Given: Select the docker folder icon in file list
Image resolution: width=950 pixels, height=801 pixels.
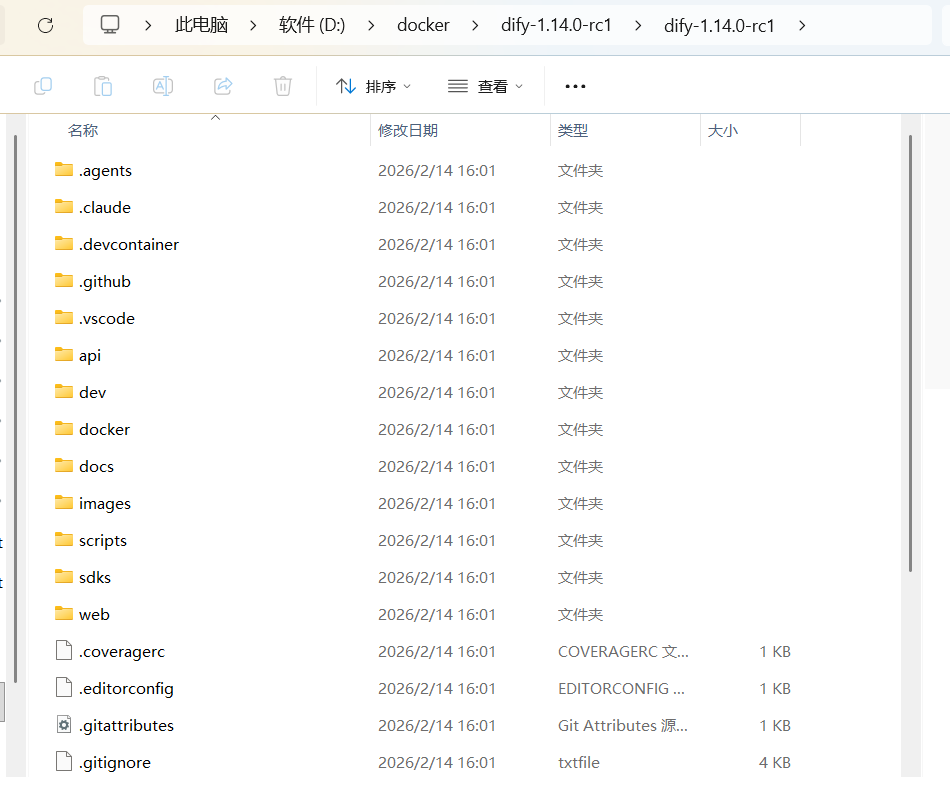Looking at the screenshot, I should click(64, 428).
